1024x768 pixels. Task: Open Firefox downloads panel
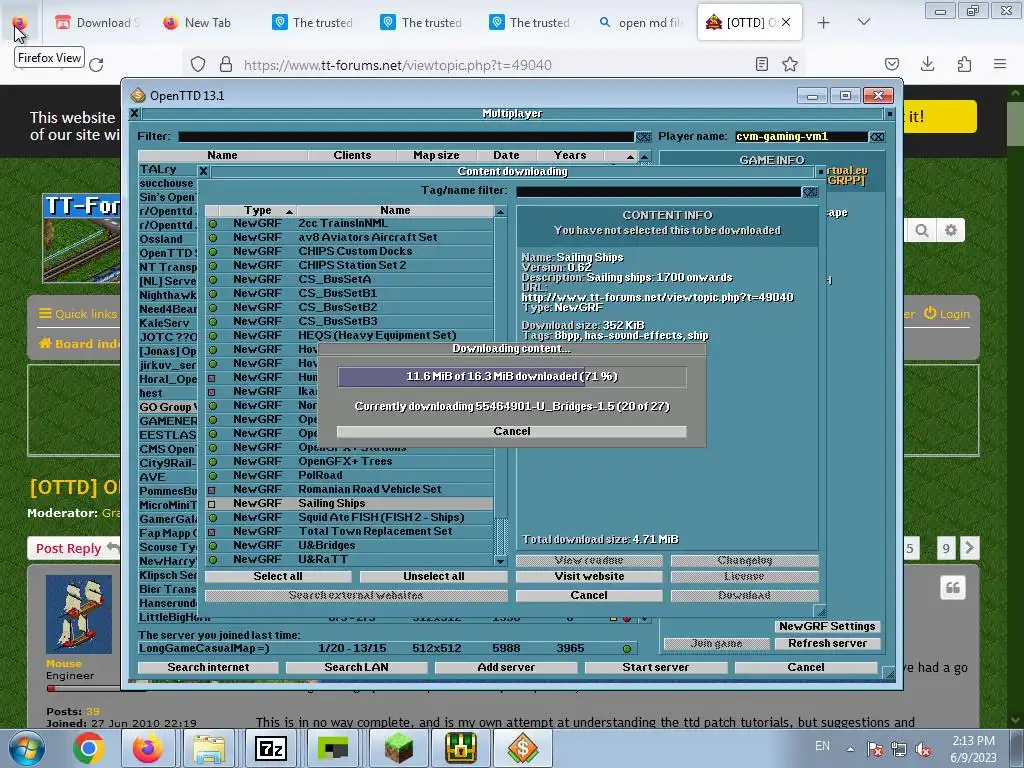(x=927, y=64)
